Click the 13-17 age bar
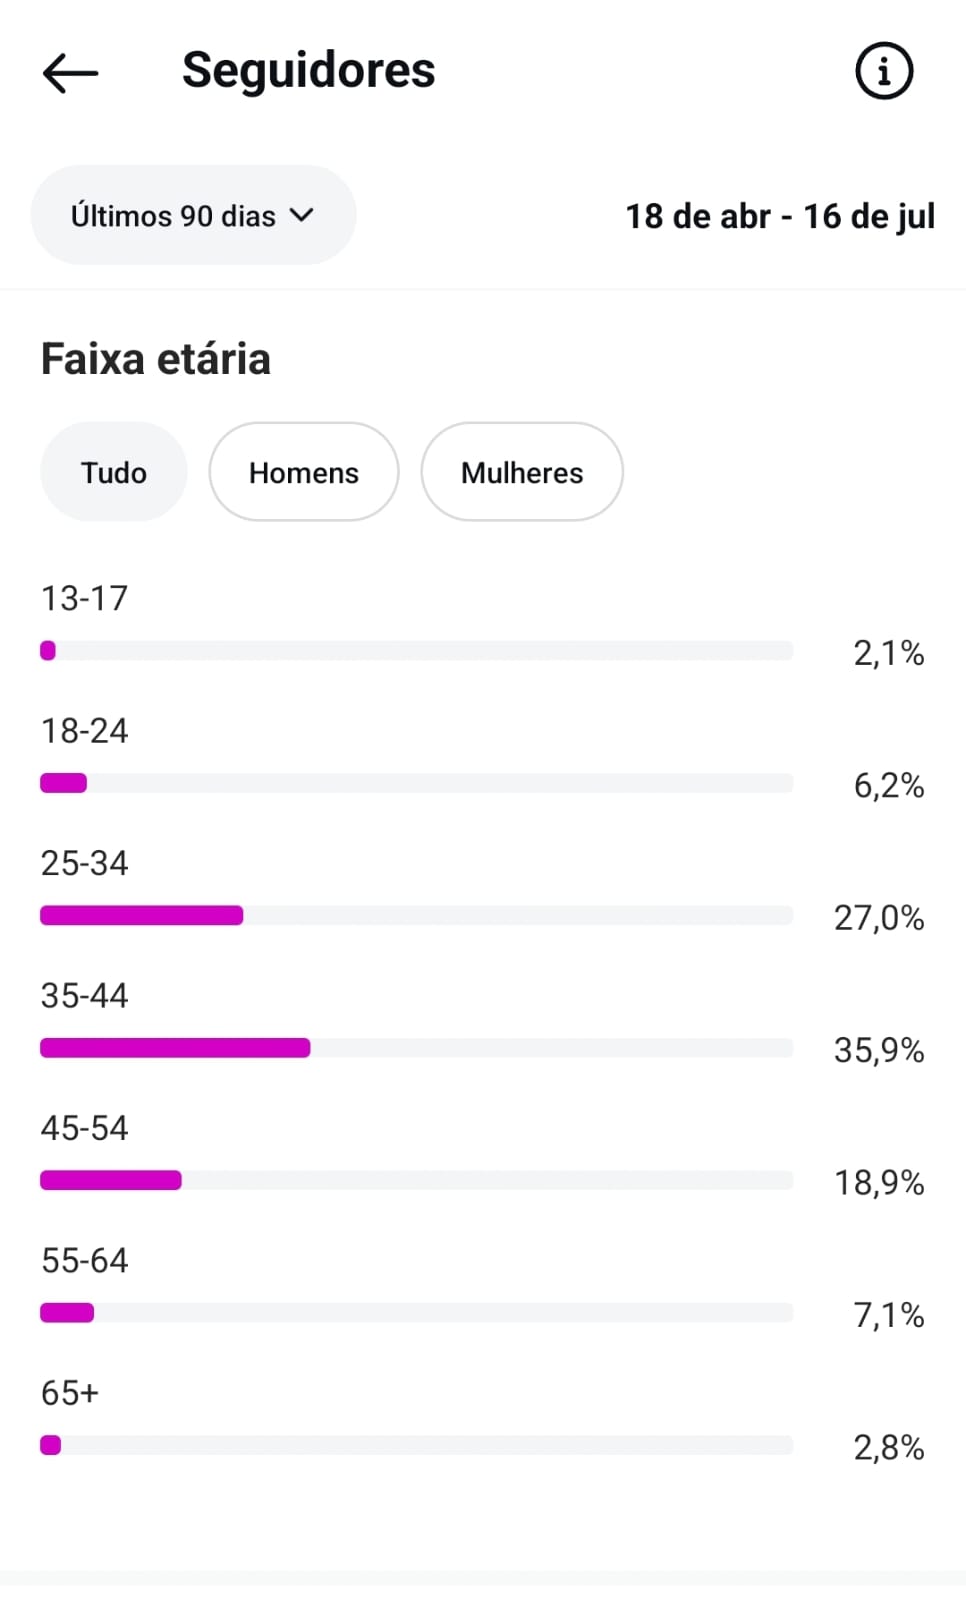 click(416, 651)
